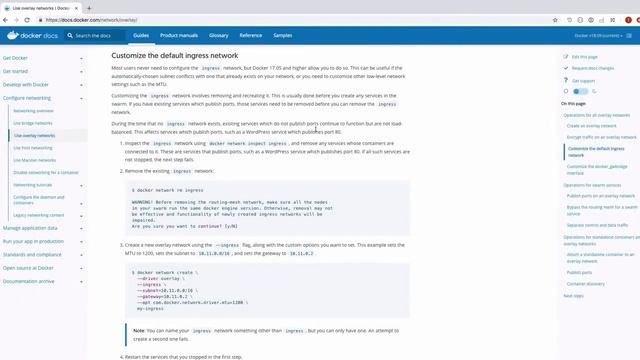The image size is (640, 360).
Task: Click Request docs changes link
Action: point(593,68)
